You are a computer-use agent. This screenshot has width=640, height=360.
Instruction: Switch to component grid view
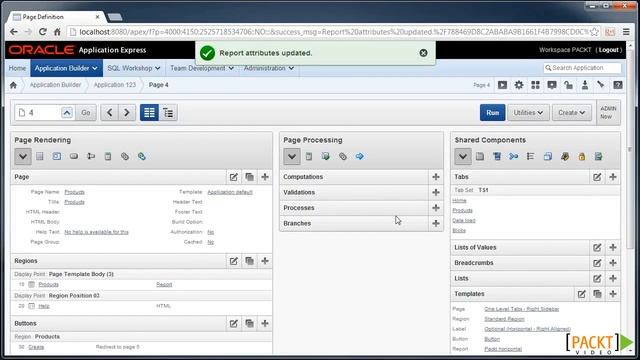click(149, 112)
